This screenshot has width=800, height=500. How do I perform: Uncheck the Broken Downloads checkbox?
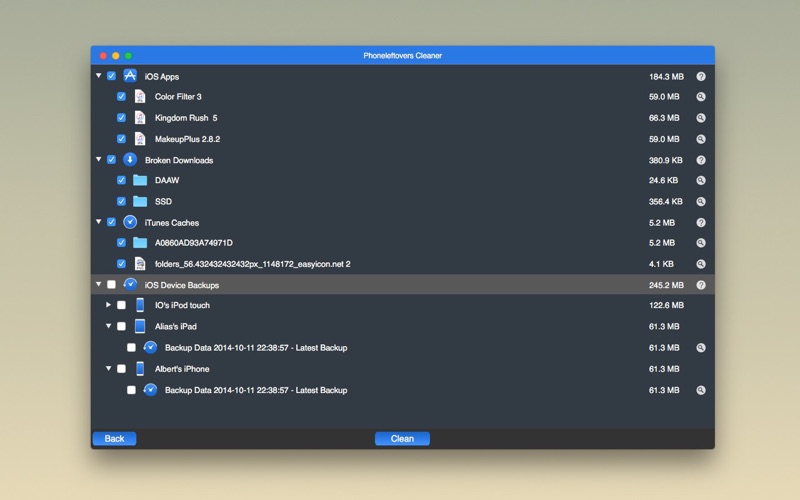point(111,160)
